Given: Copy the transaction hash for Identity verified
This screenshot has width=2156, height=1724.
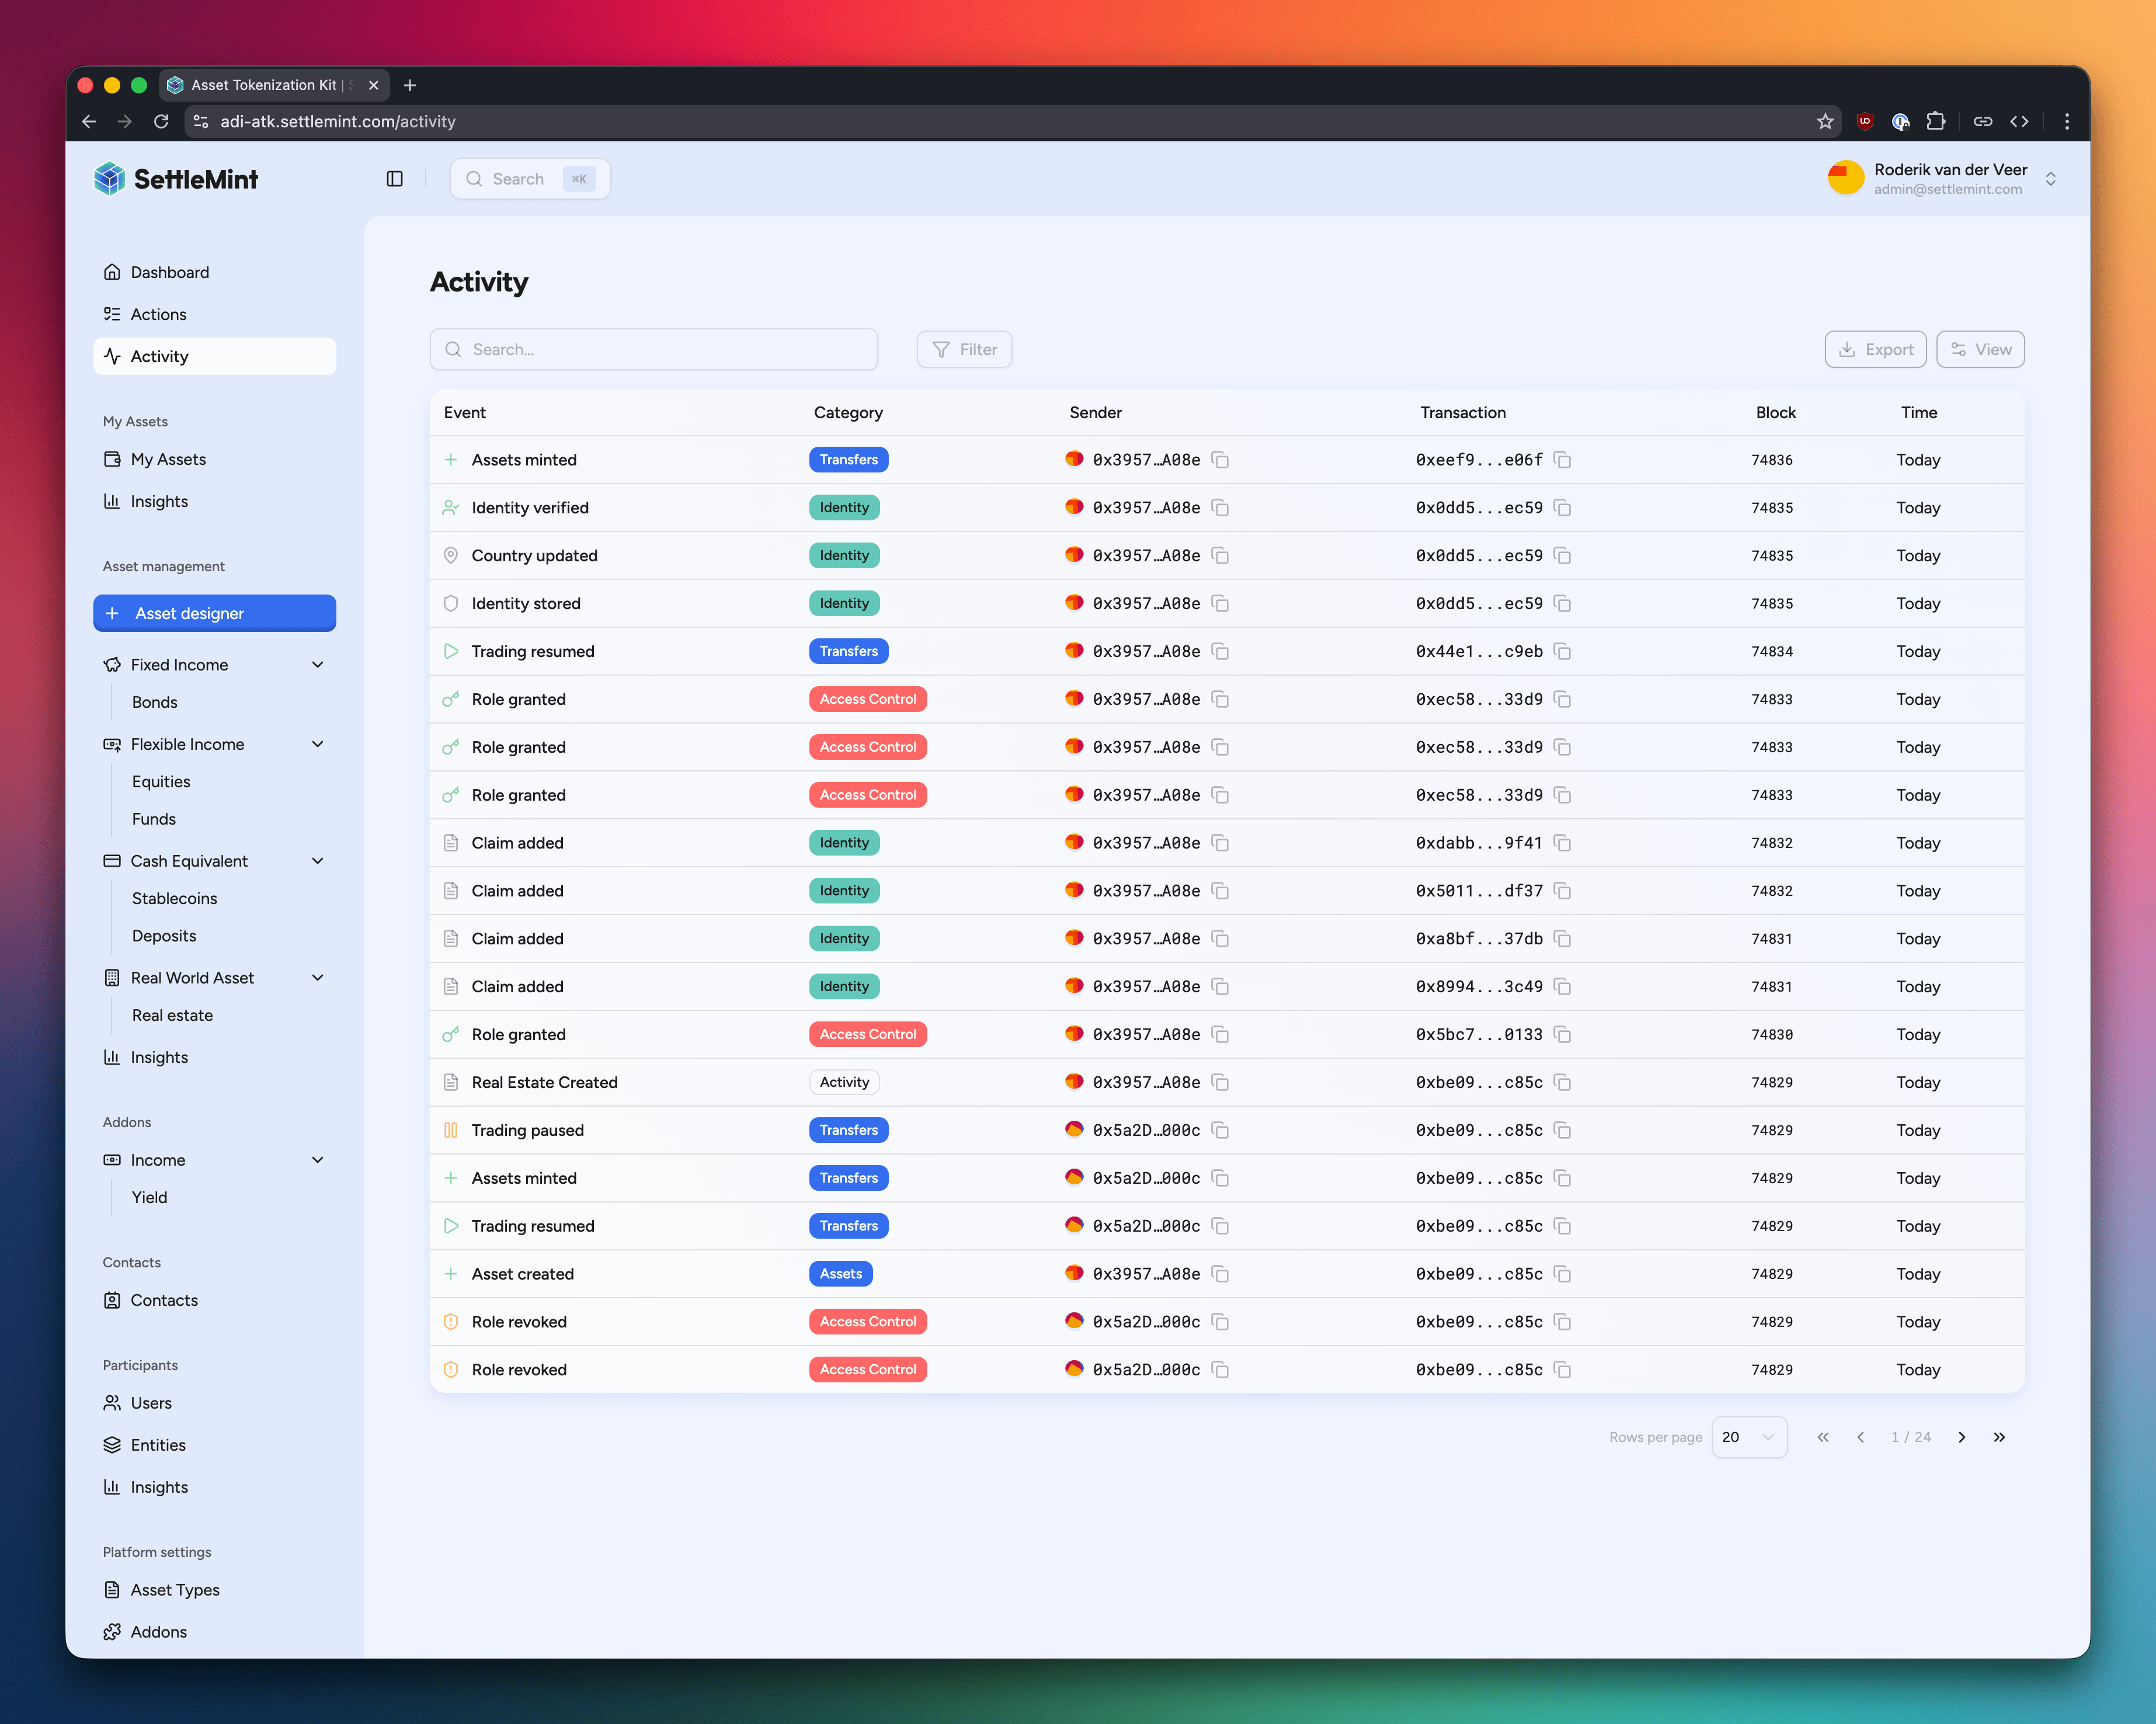Looking at the screenshot, I should (1563, 508).
